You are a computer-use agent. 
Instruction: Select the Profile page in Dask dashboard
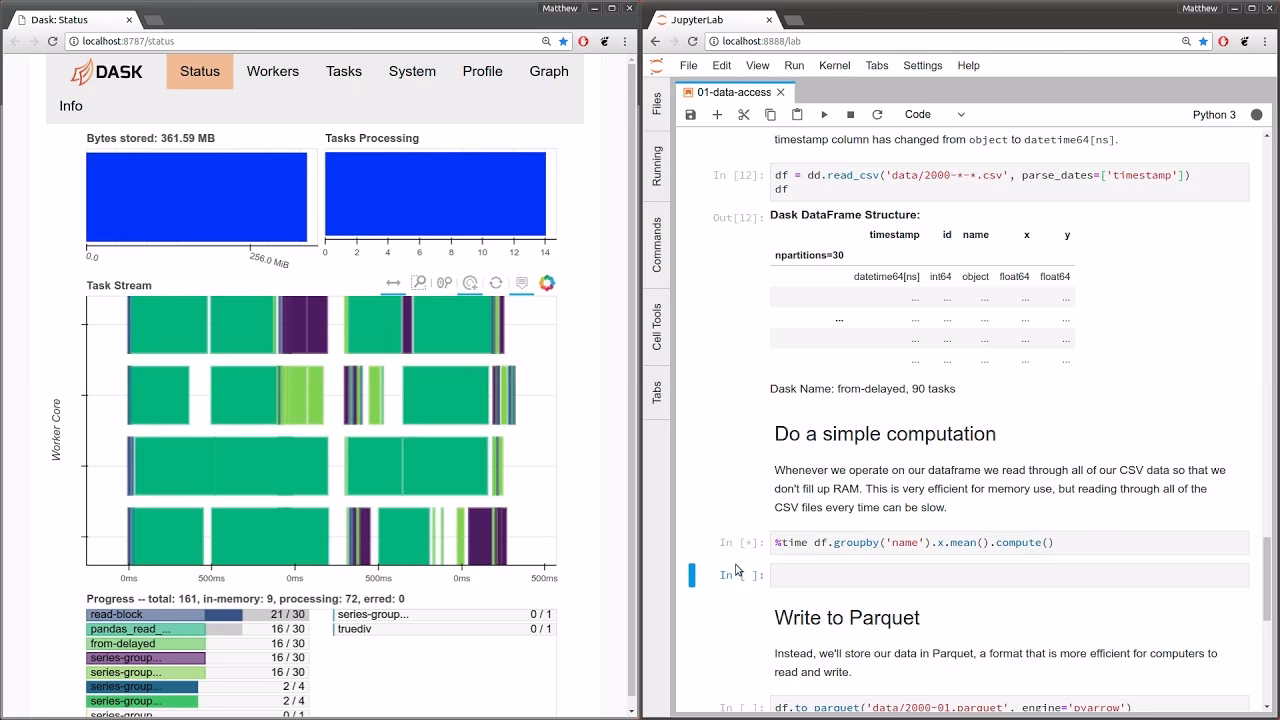[482, 71]
